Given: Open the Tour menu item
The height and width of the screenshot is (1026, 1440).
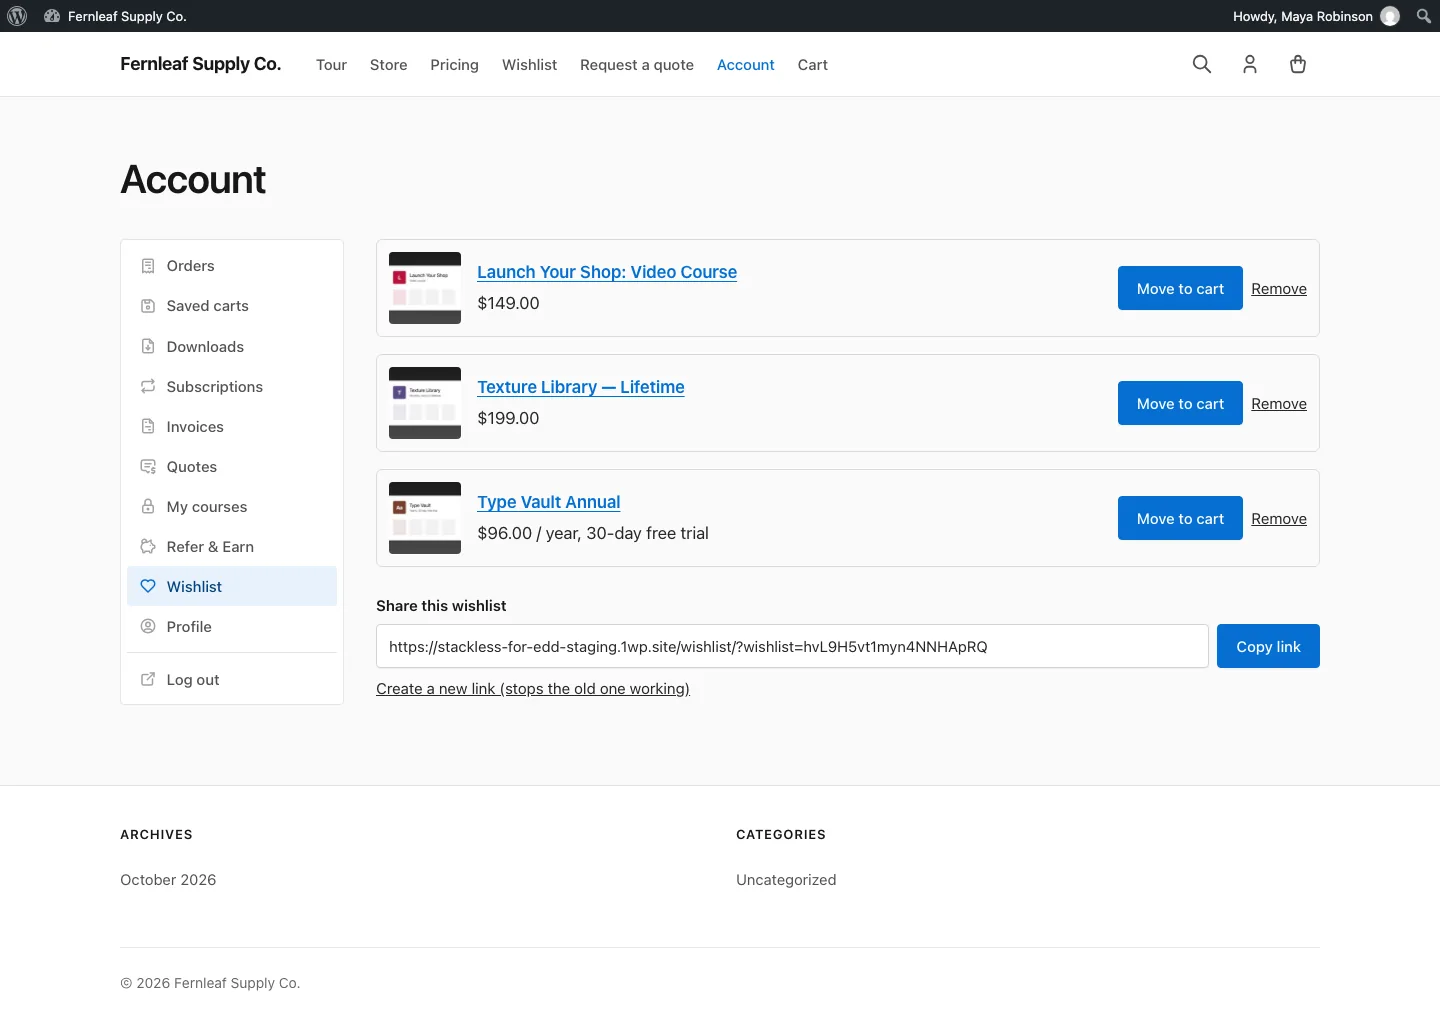Looking at the screenshot, I should (x=331, y=65).
